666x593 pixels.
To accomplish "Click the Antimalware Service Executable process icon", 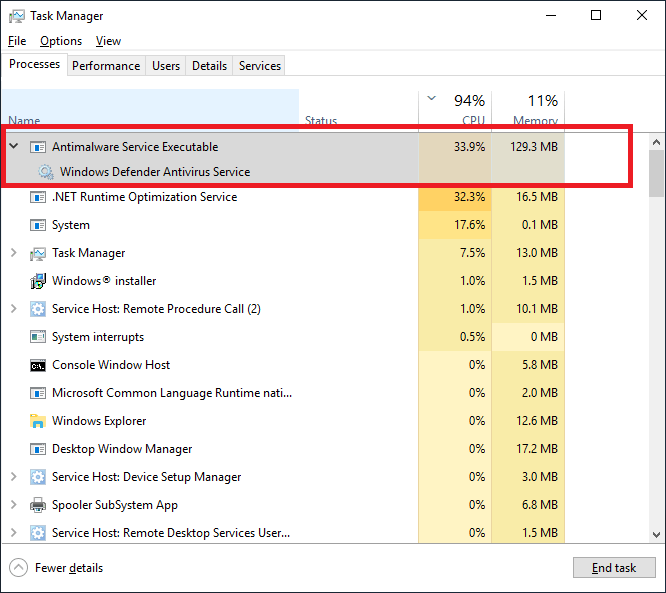I will coord(38,147).
